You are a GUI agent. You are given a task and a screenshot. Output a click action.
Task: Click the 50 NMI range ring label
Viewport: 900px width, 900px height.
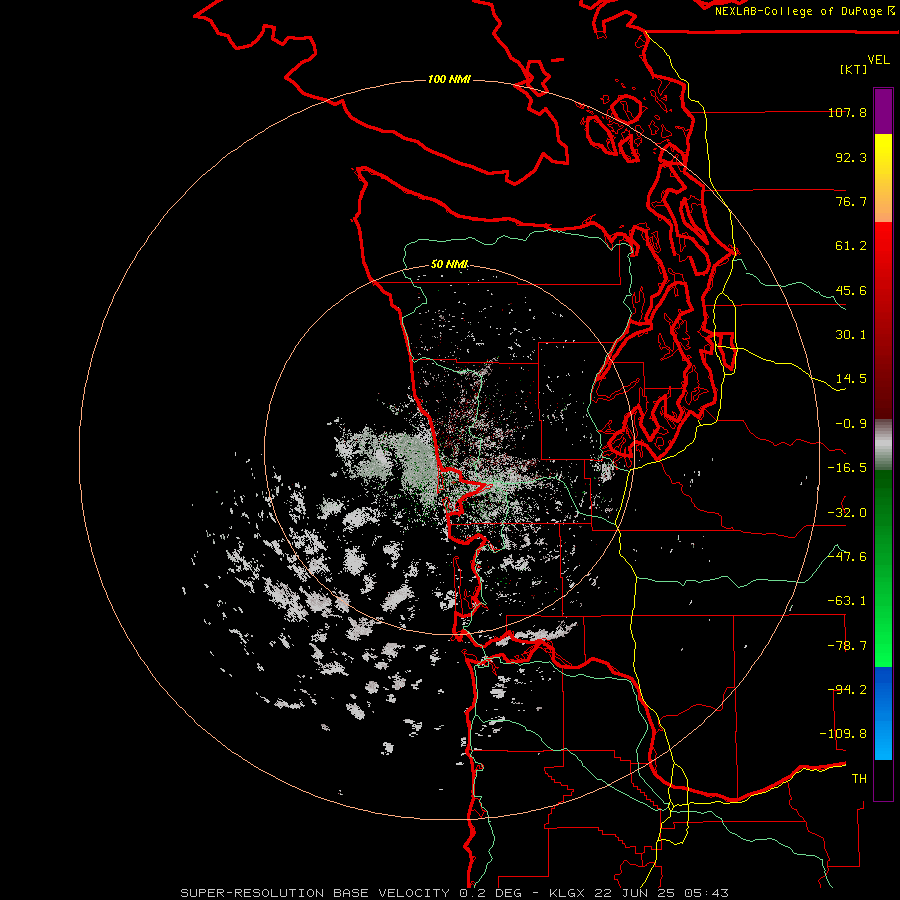(449, 265)
